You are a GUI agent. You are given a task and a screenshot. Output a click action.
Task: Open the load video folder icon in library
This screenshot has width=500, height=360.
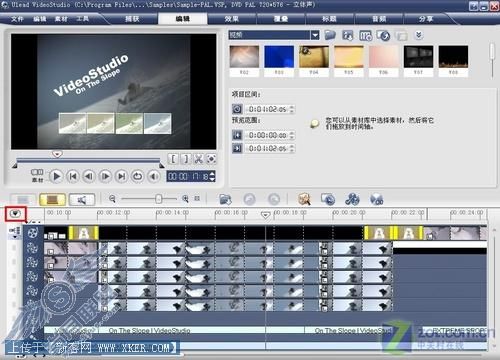pyautogui.click(x=330, y=35)
